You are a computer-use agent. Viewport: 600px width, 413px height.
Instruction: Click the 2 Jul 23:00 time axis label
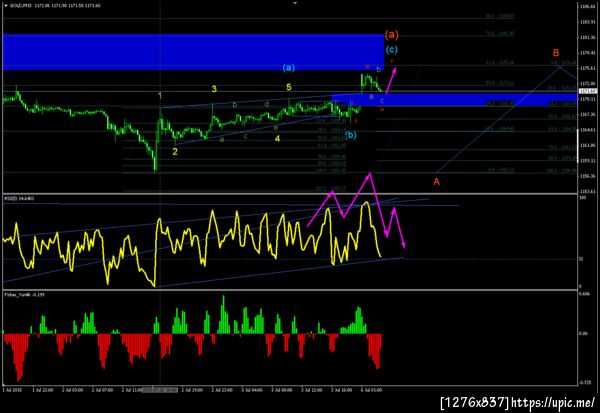point(222,390)
